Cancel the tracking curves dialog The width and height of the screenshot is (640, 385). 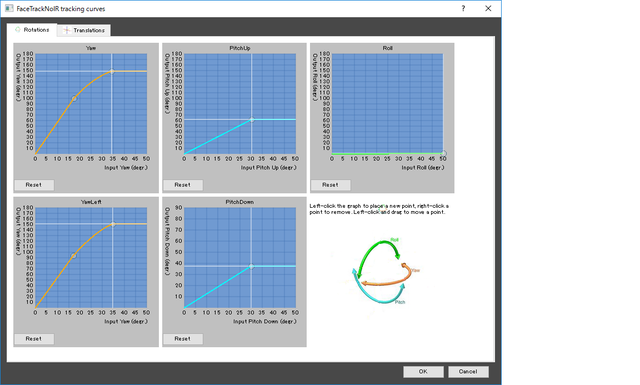pos(468,372)
